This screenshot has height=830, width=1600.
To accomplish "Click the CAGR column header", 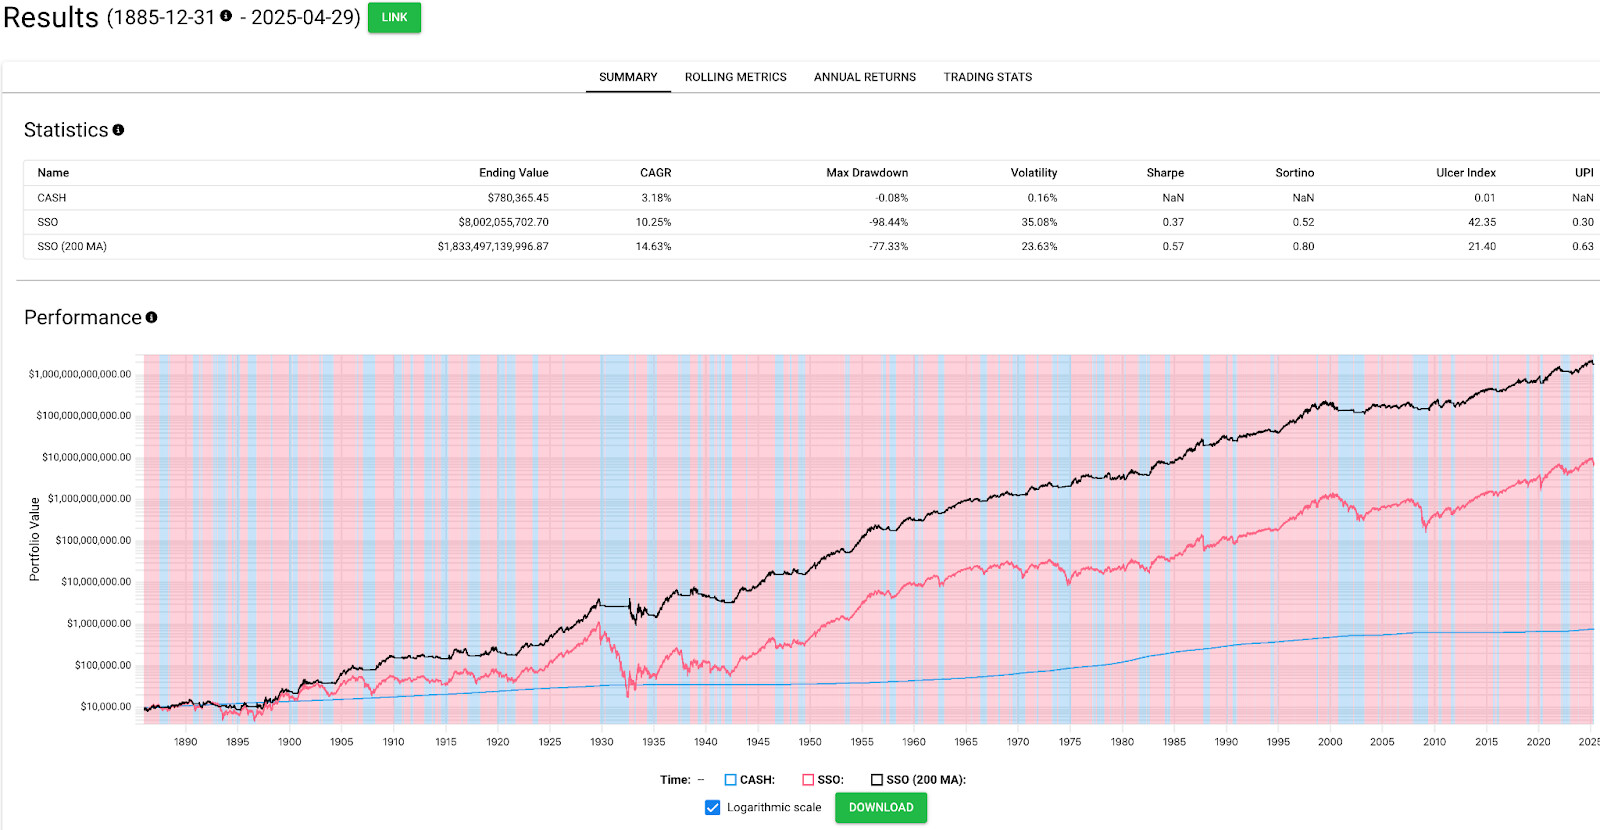I will tap(655, 173).
